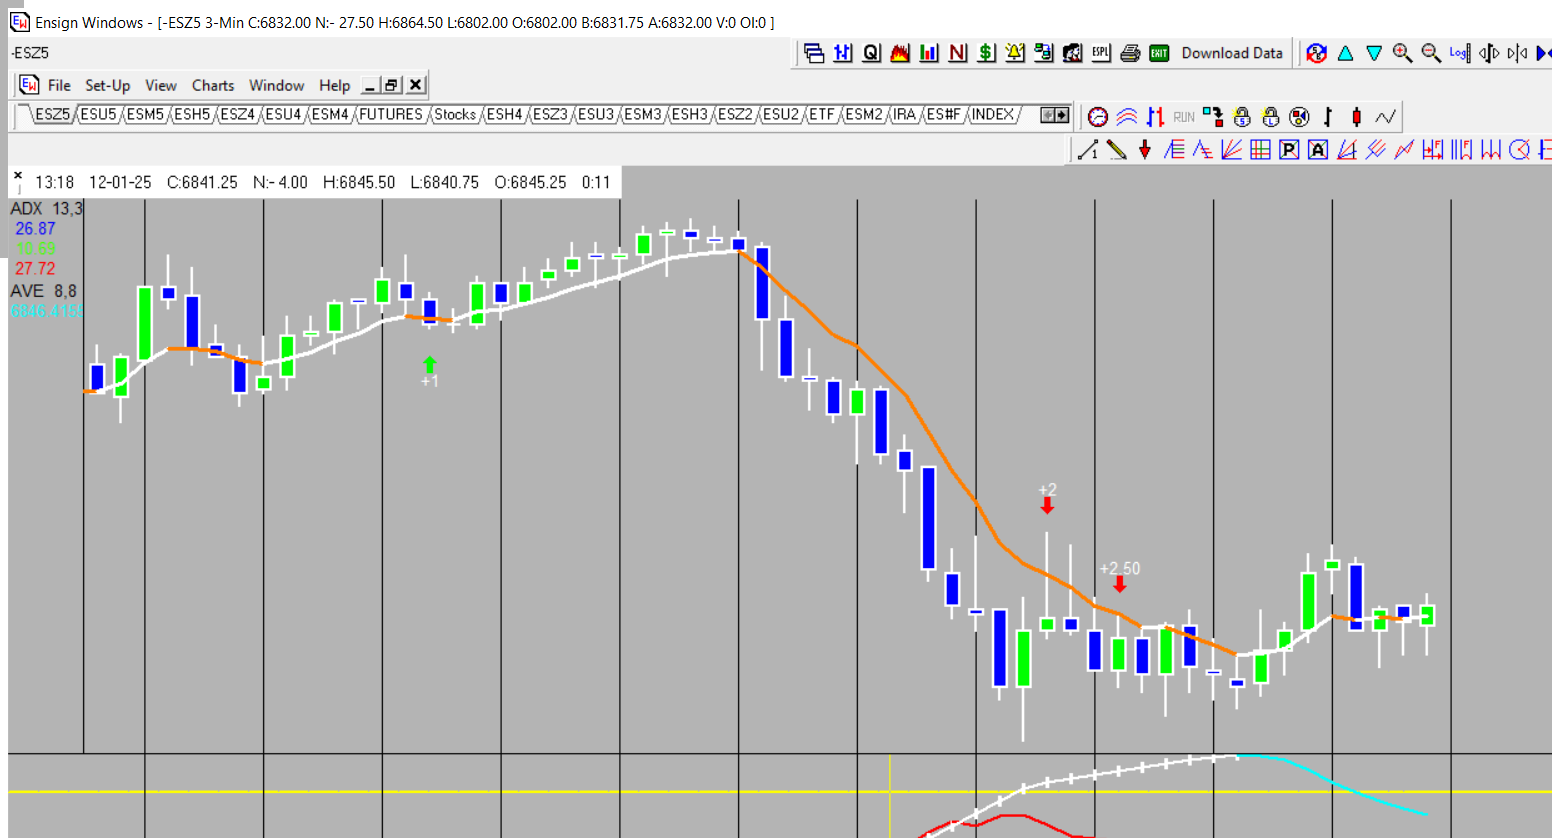Click the ESPL script icon
The image size is (1552, 838).
point(1101,53)
